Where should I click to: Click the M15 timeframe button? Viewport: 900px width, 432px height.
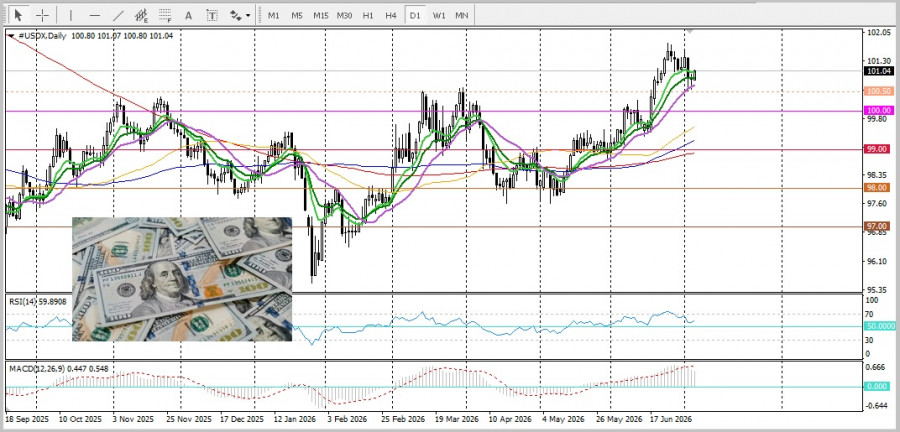320,15
